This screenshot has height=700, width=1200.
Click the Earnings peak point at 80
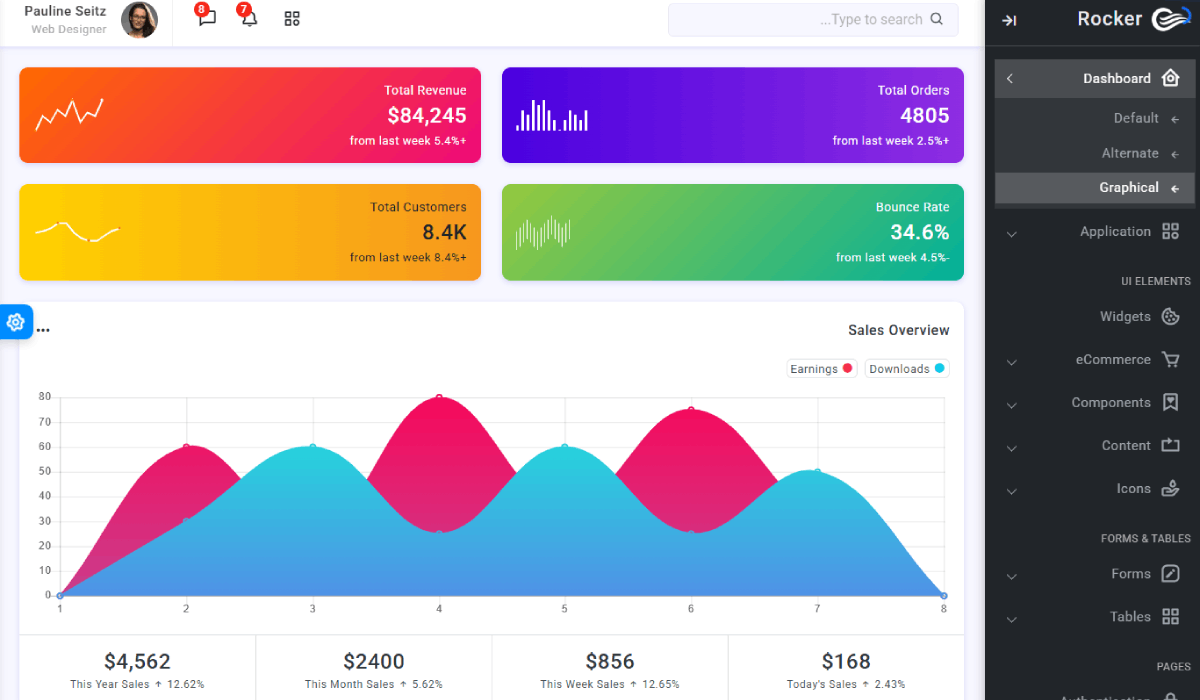click(x=439, y=397)
